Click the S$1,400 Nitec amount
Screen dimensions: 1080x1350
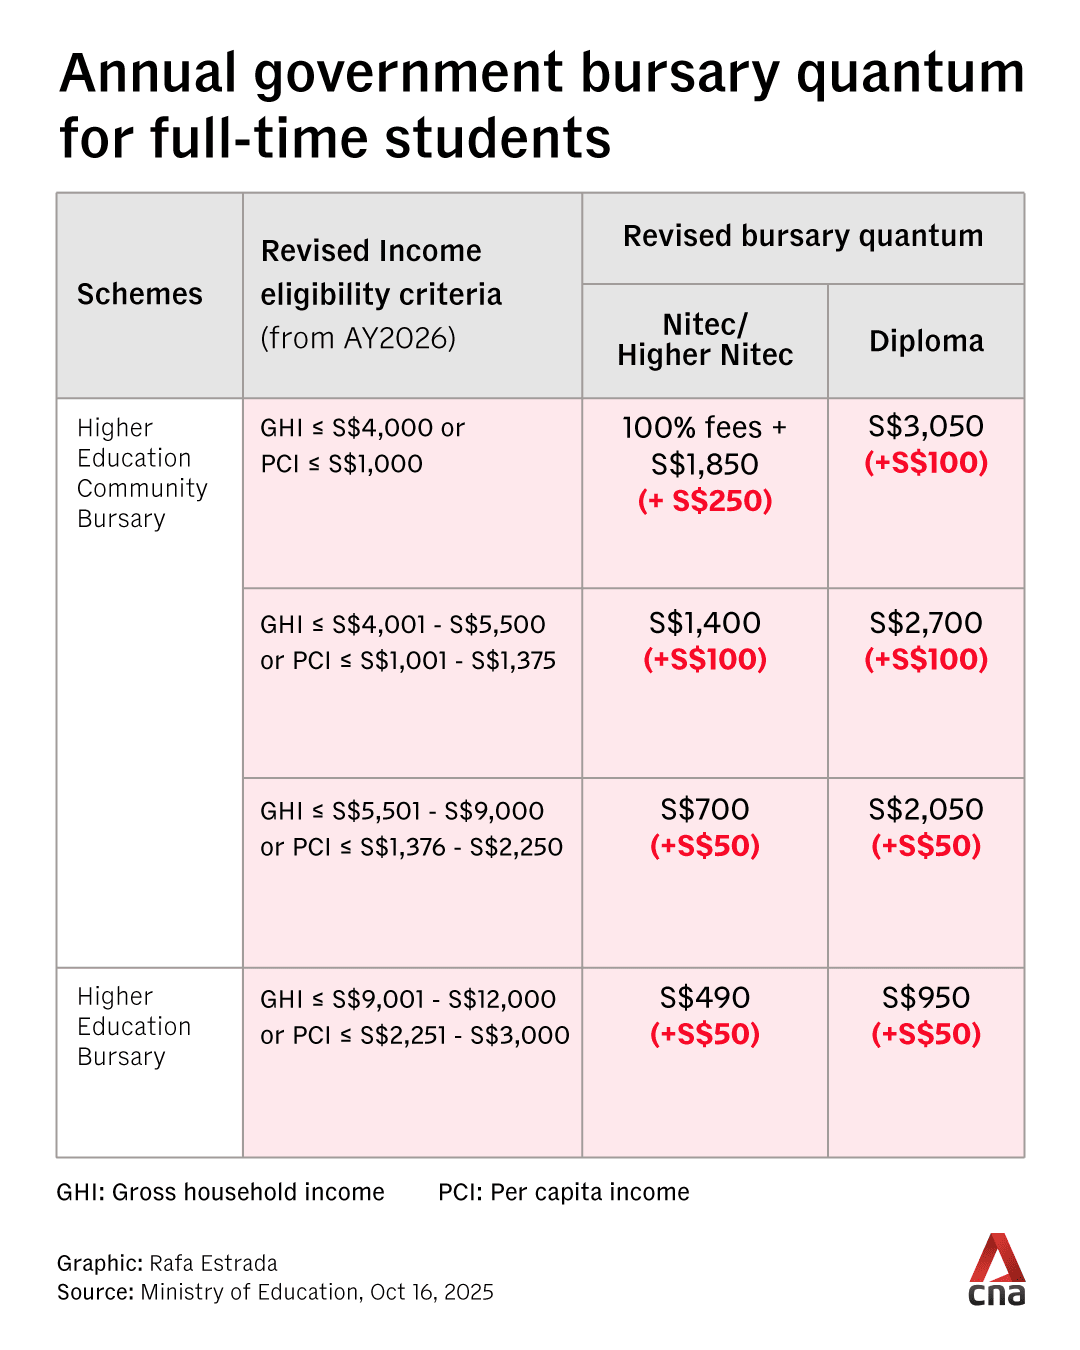[705, 624]
